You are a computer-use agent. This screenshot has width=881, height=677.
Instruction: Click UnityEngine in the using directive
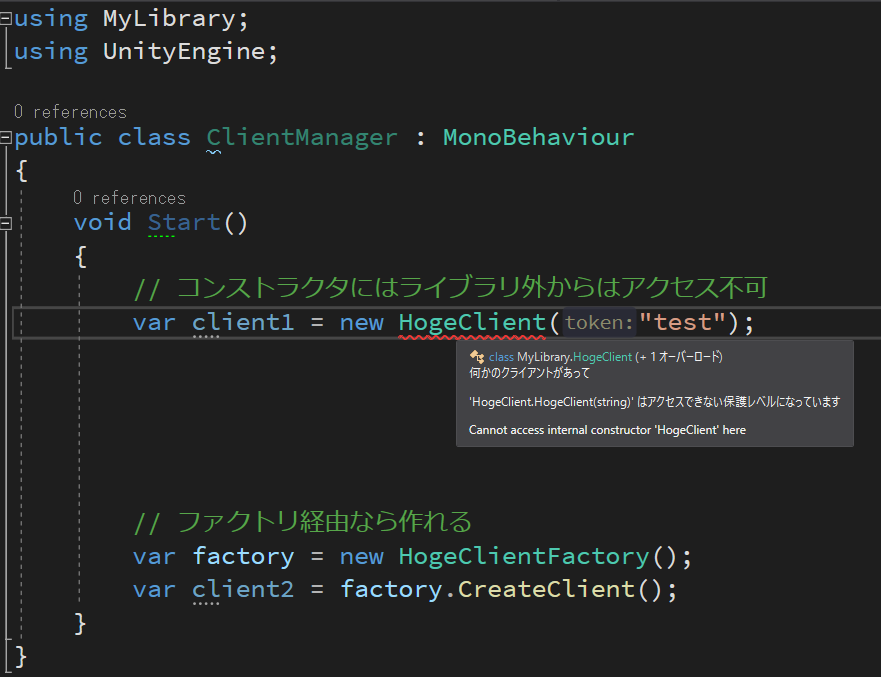pyautogui.click(x=184, y=52)
